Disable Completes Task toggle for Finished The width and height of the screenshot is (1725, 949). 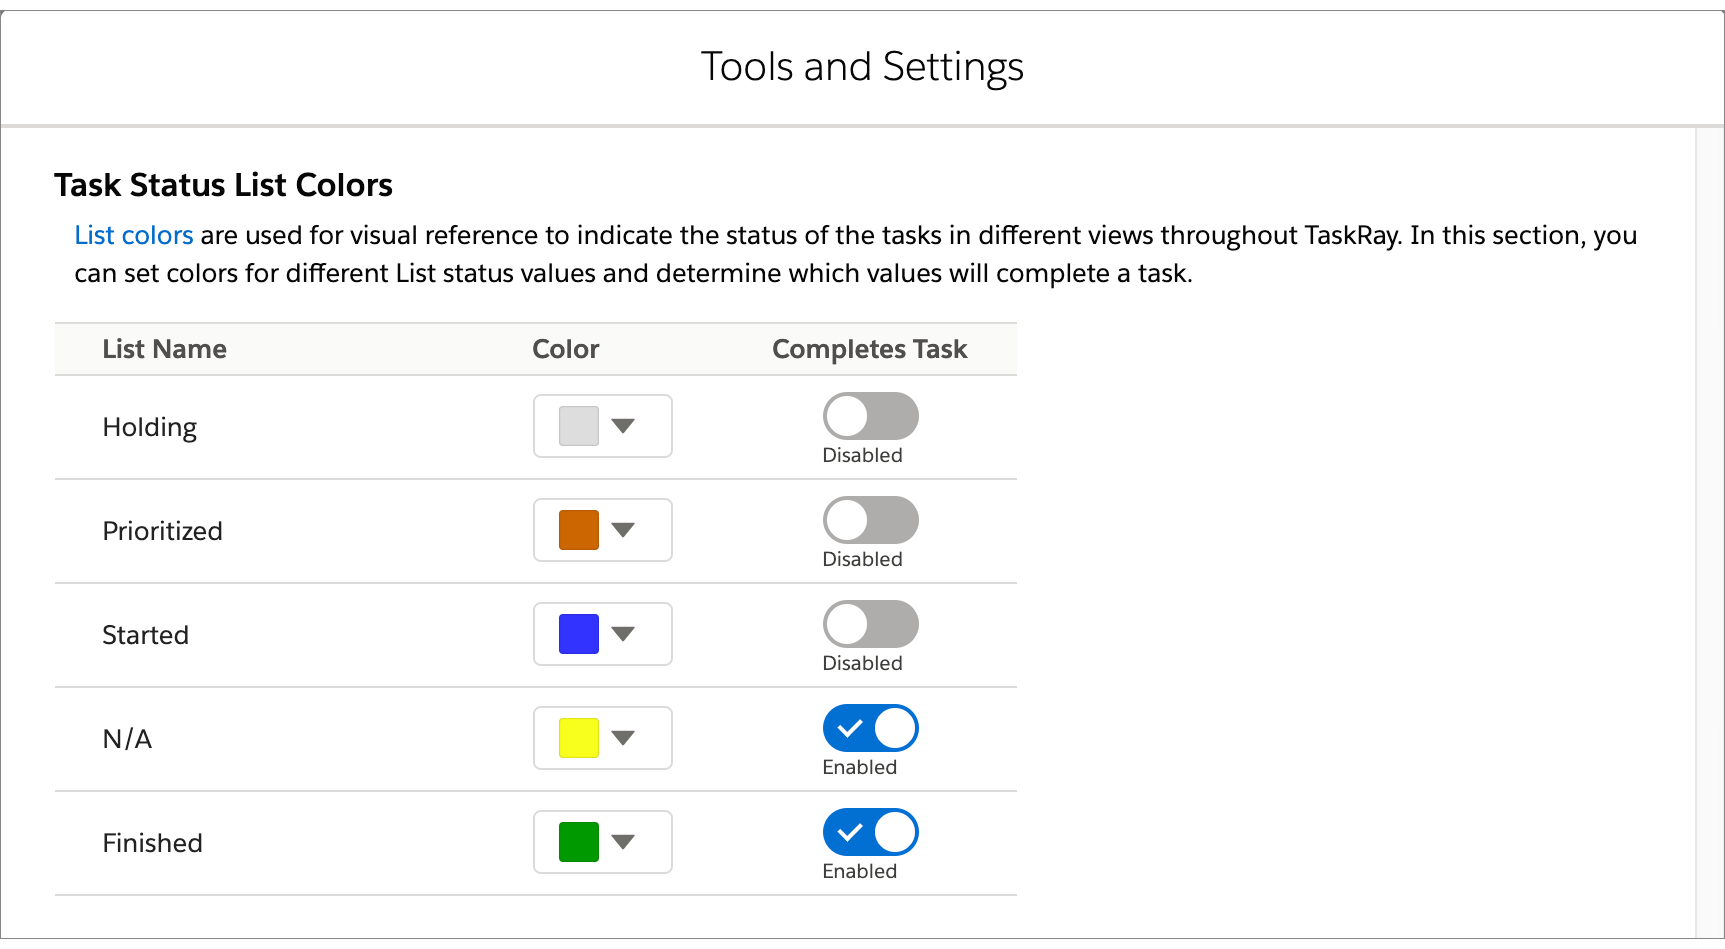point(870,832)
